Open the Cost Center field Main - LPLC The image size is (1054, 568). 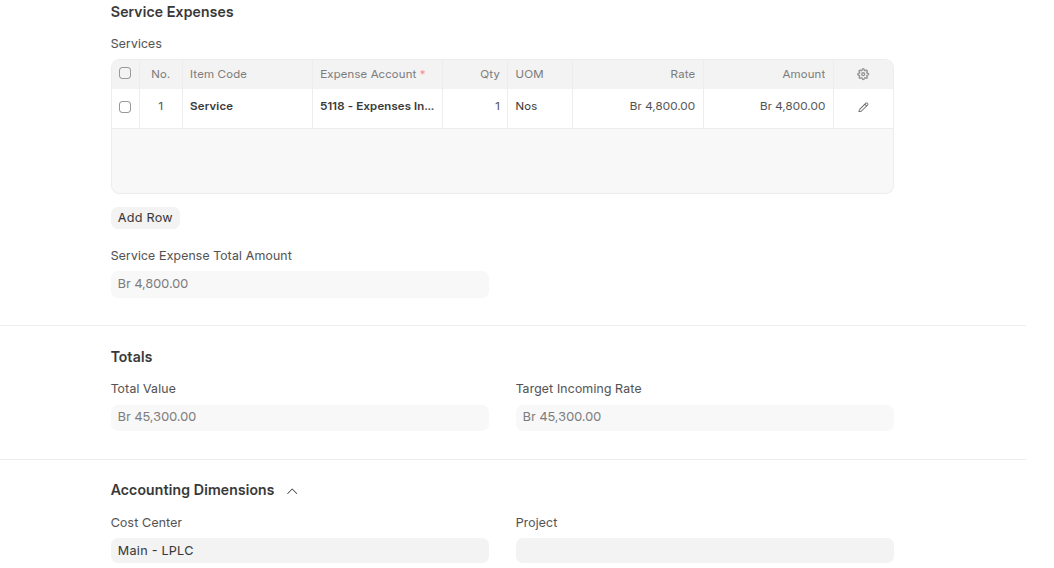pos(299,551)
